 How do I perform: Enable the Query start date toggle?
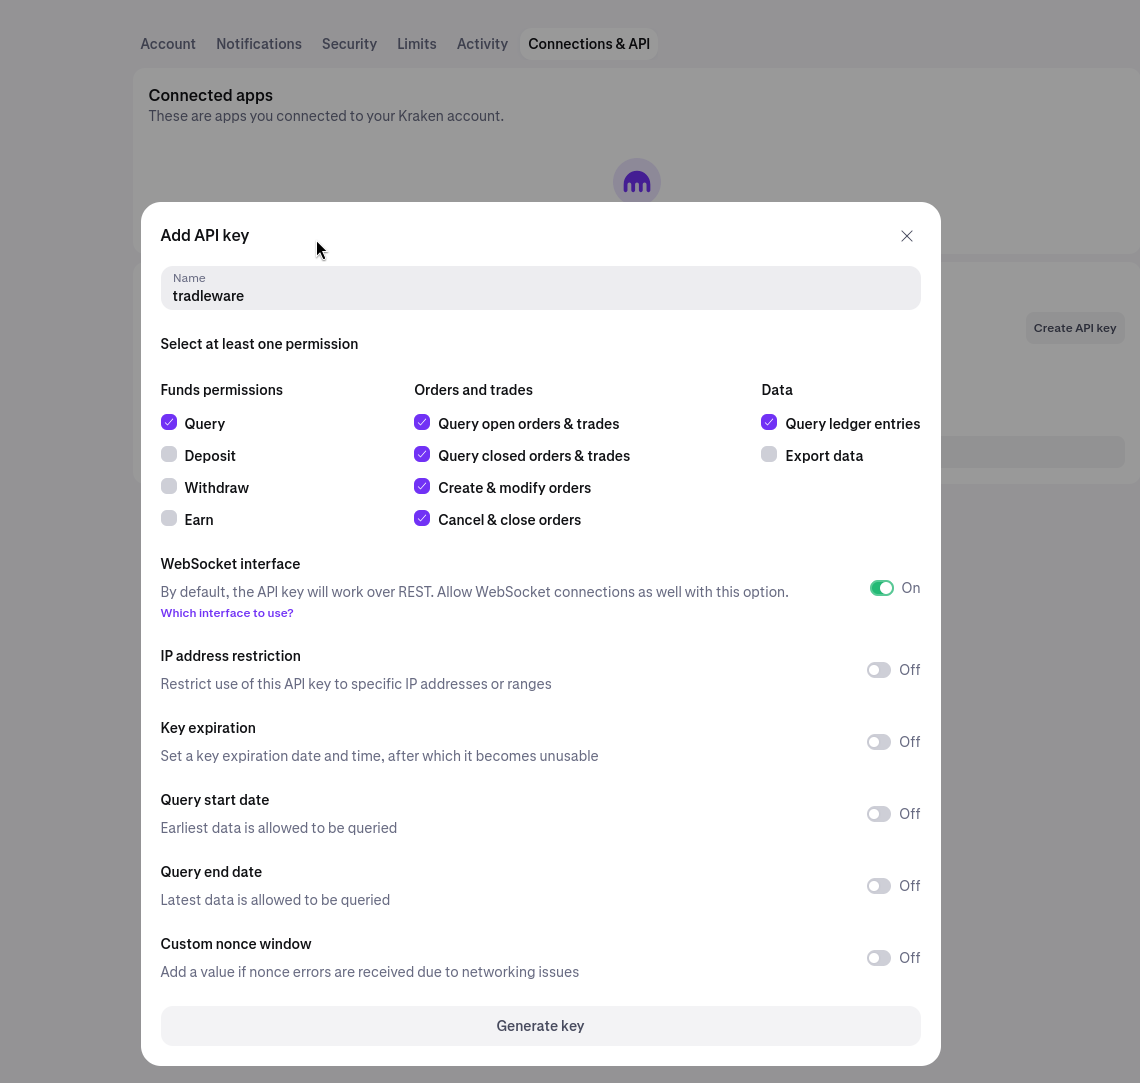point(879,814)
